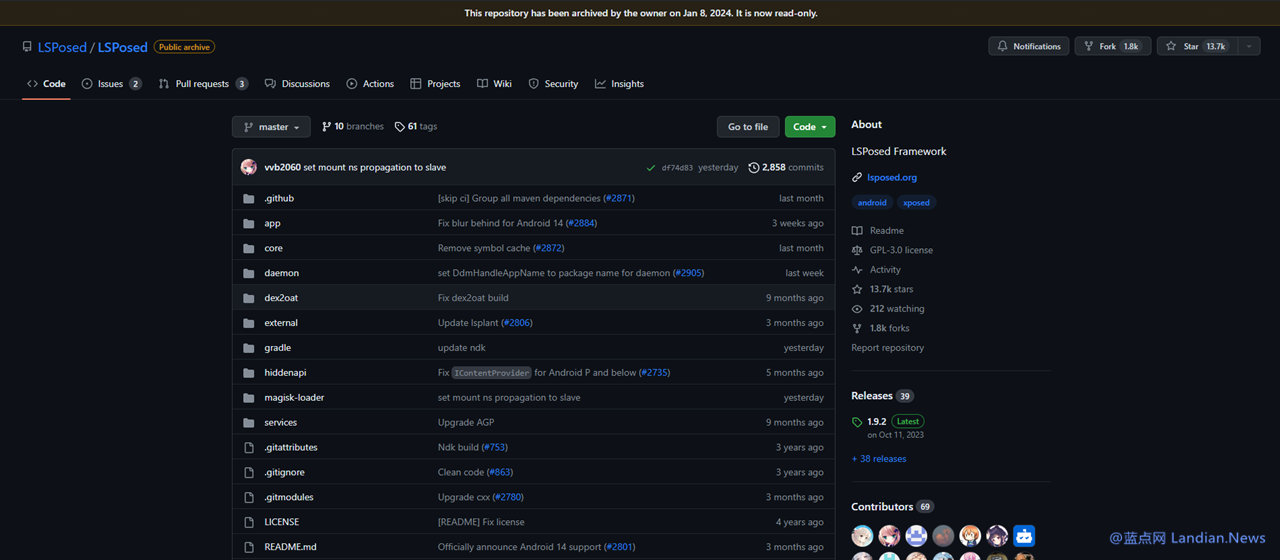The image size is (1280, 560).
Task: Click the Go to file button
Action: [748, 127]
